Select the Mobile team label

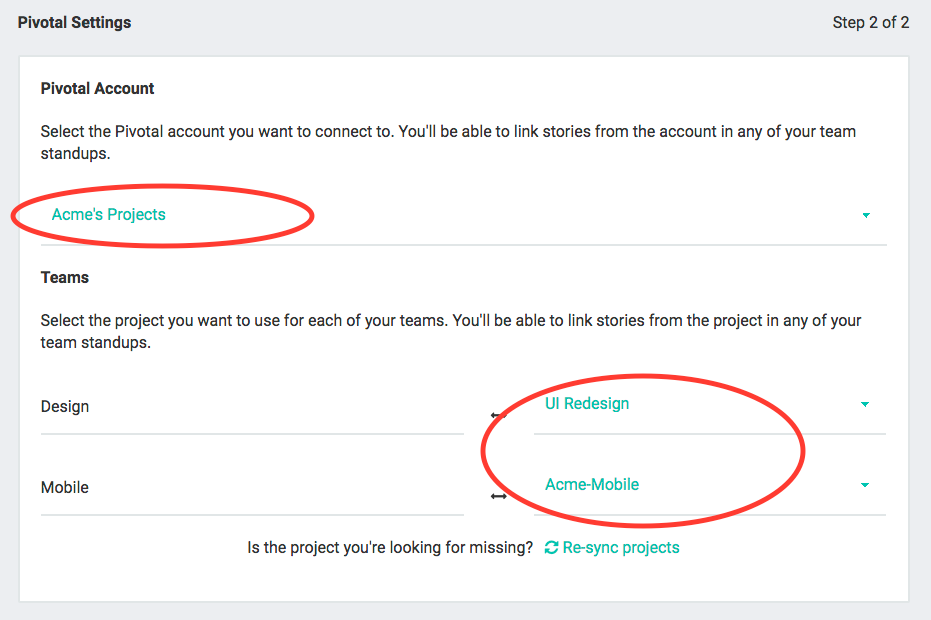(x=65, y=488)
